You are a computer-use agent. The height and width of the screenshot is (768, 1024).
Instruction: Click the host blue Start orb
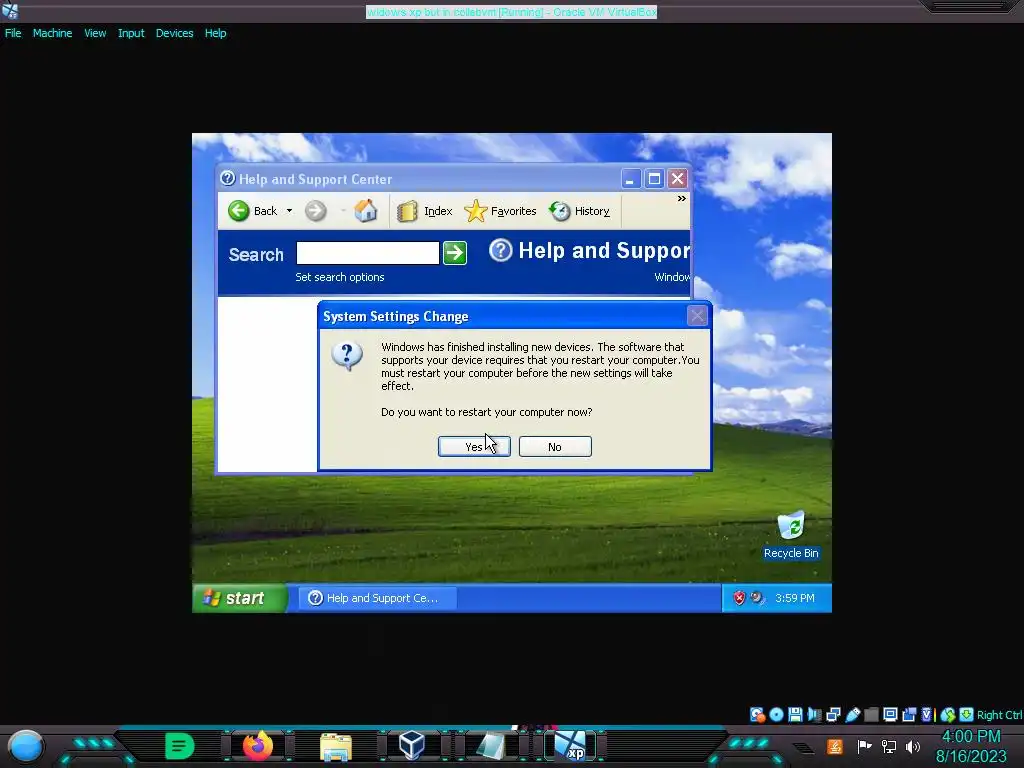26,746
